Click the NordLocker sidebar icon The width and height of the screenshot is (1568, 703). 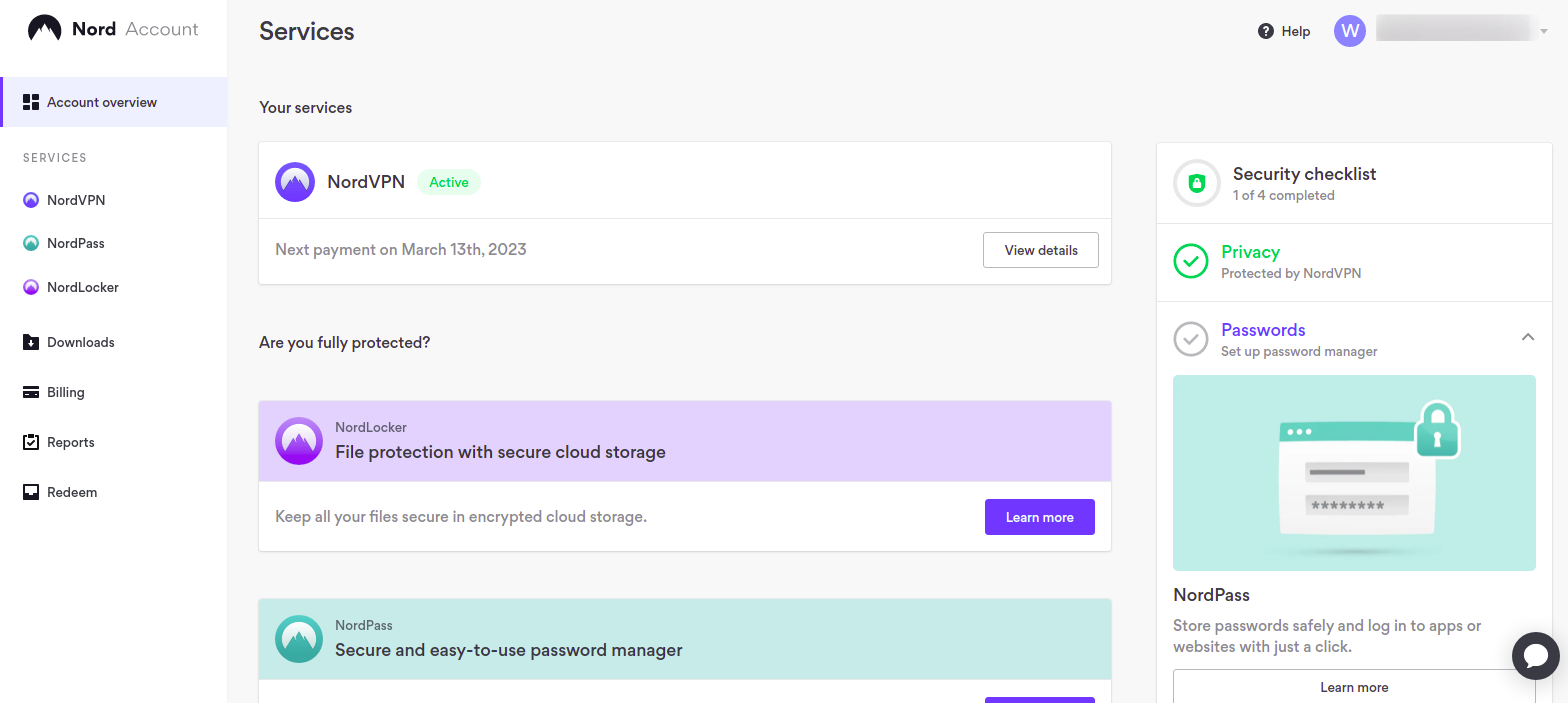(x=31, y=287)
